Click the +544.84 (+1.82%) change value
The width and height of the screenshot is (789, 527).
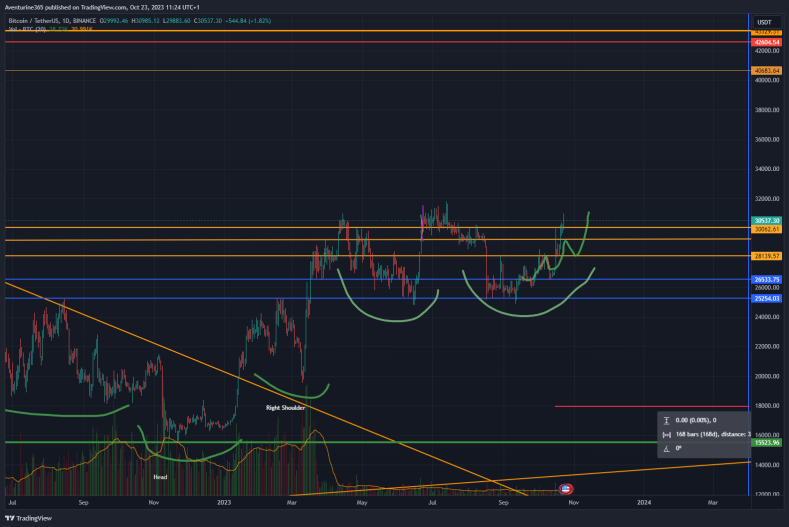point(248,21)
